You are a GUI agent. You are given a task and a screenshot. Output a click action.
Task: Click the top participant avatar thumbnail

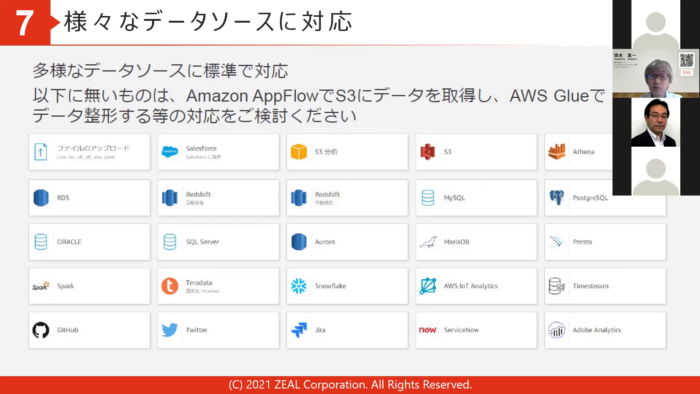[x=655, y=24]
